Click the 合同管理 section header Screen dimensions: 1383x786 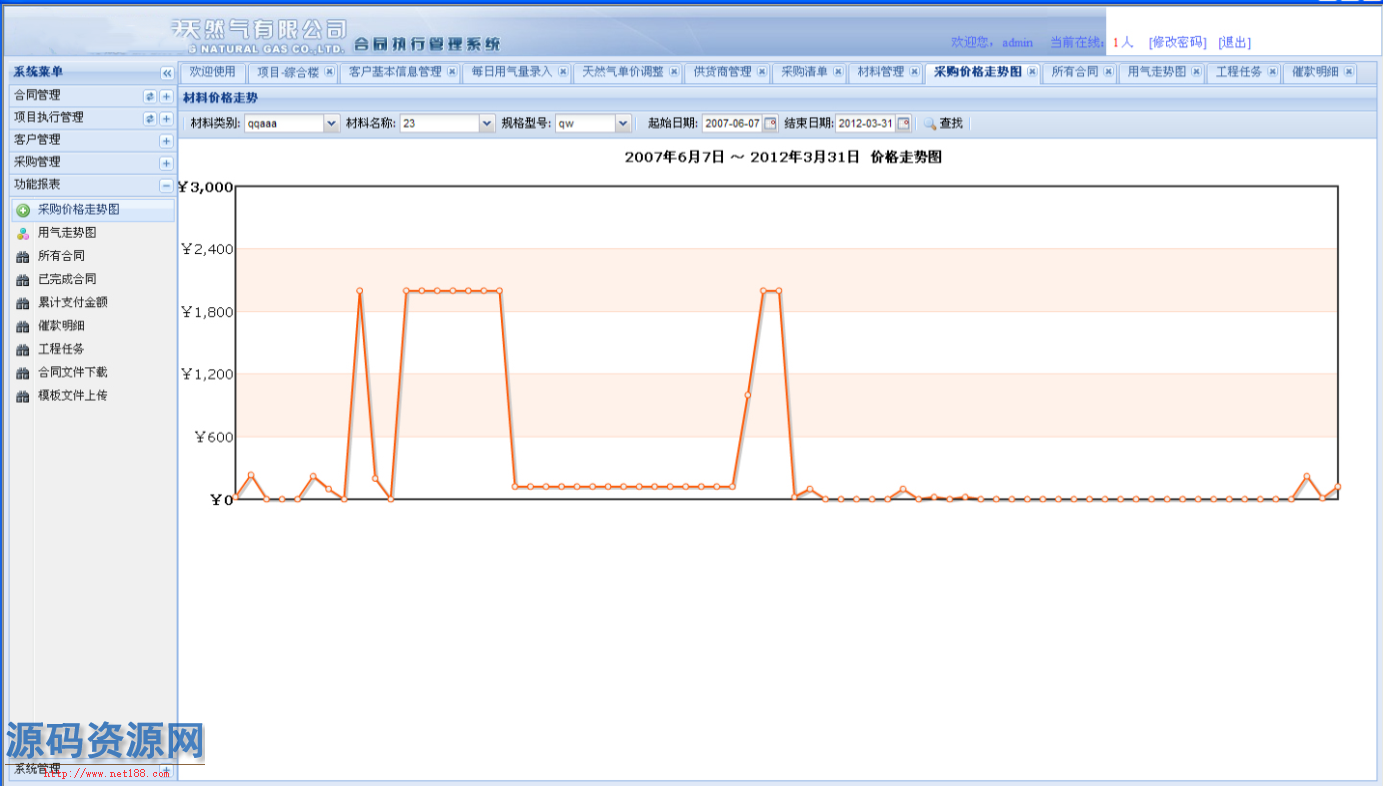click(92, 96)
